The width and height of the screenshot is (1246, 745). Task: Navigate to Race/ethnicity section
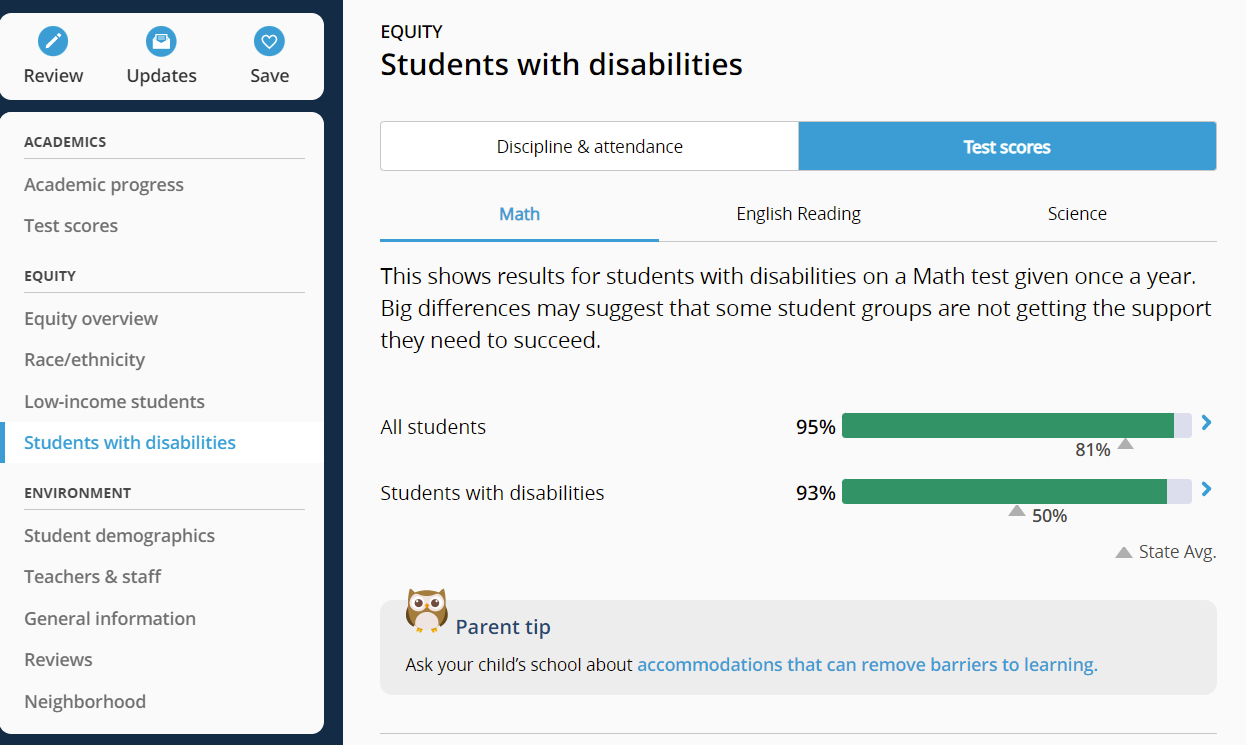pos(85,360)
